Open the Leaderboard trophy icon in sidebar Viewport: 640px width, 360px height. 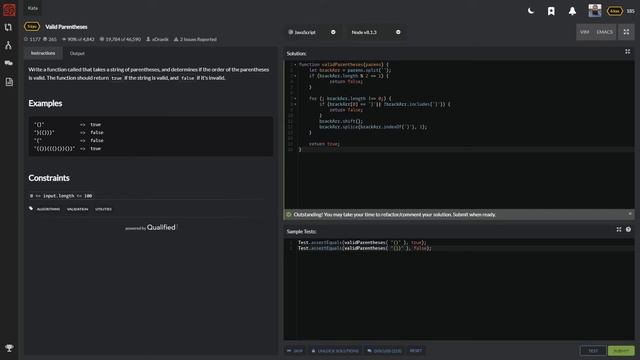tap(9, 348)
